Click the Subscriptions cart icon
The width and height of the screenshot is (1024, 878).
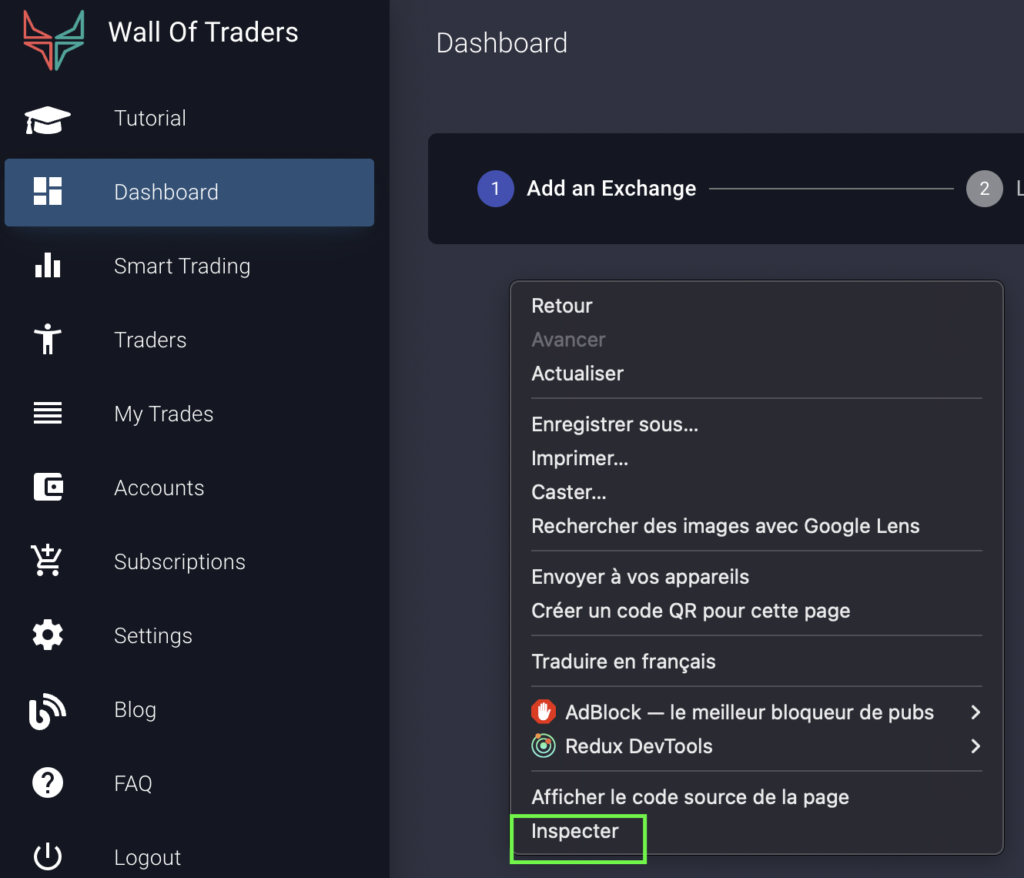pyautogui.click(x=46, y=561)
